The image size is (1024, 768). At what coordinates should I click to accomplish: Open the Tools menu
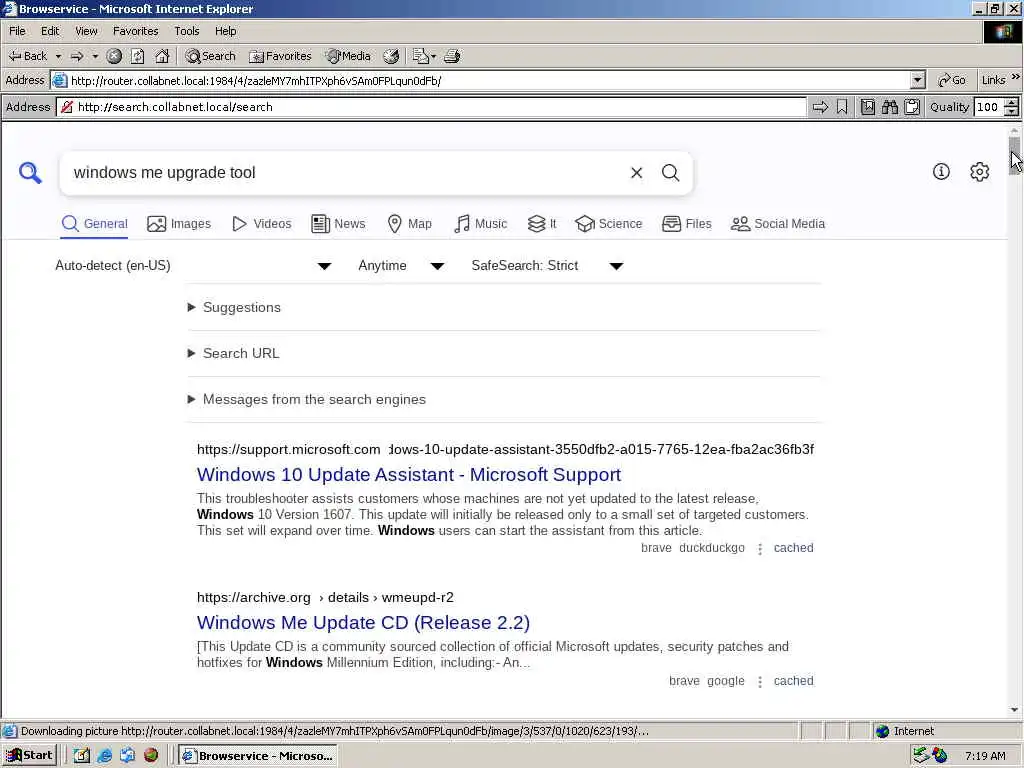187,31
